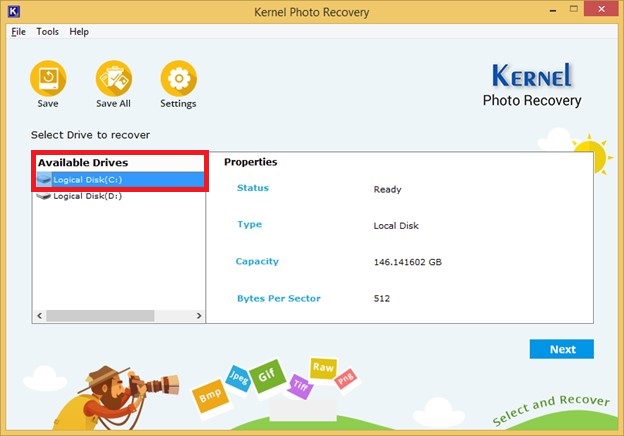Click the 146.141602 GB capacity value
Image resolution: width=624 pixels, height=436 pixels.
[408, 262]
